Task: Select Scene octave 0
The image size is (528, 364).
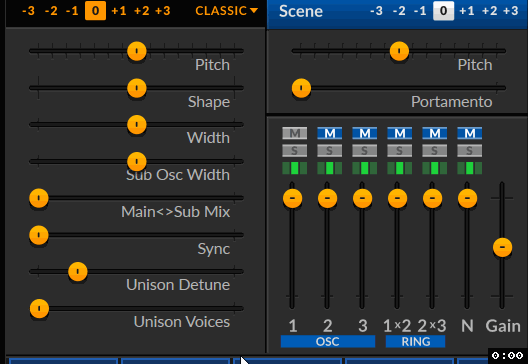Action: [443, 11]
